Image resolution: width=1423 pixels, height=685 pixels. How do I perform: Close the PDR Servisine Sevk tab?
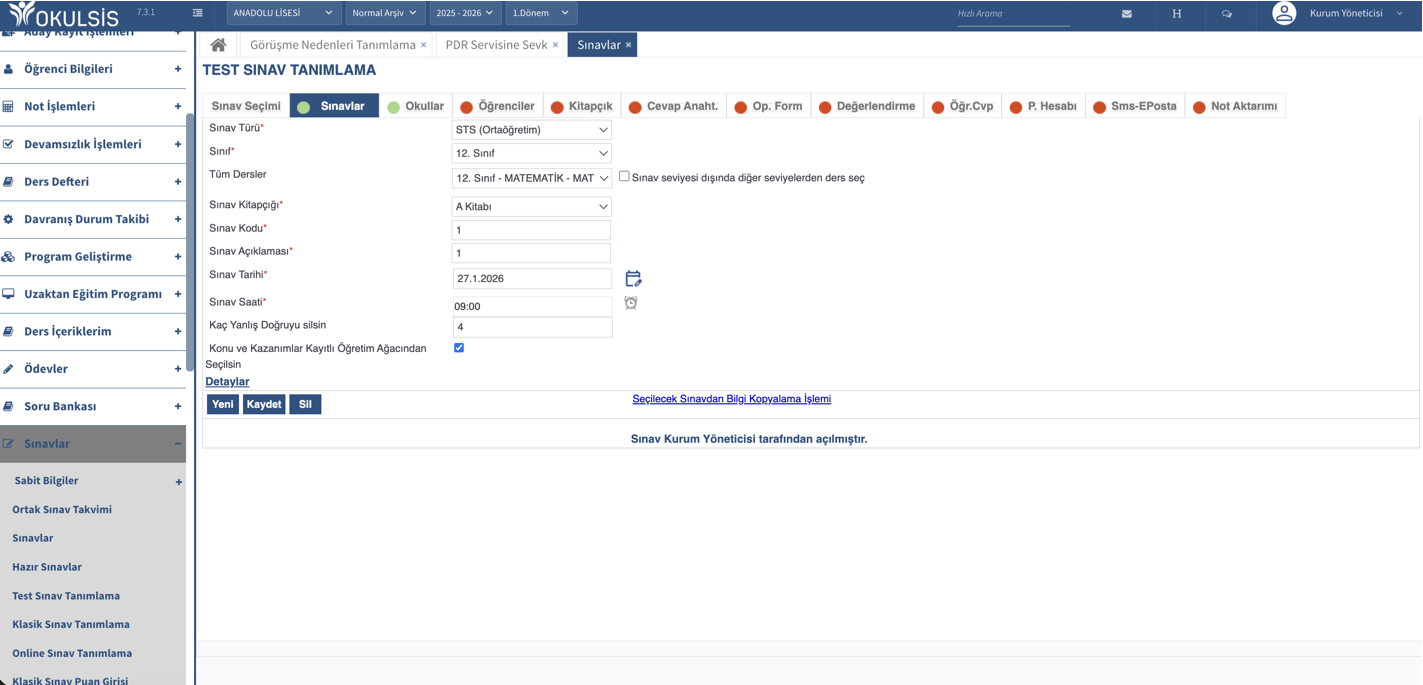[555, 45]
